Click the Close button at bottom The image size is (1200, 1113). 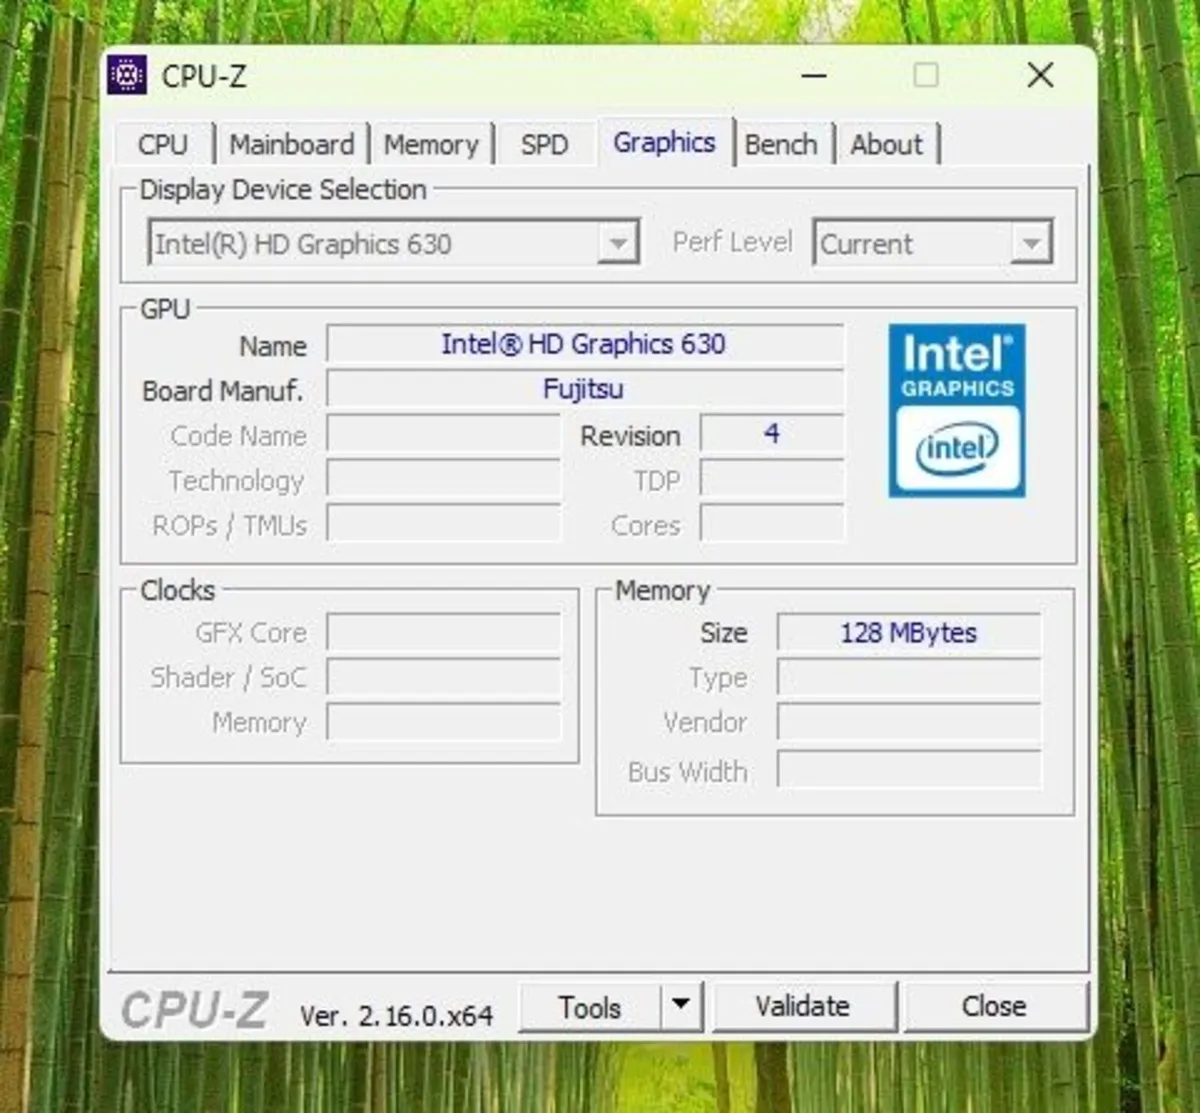pyautogui.click(x=994, y=1006)
